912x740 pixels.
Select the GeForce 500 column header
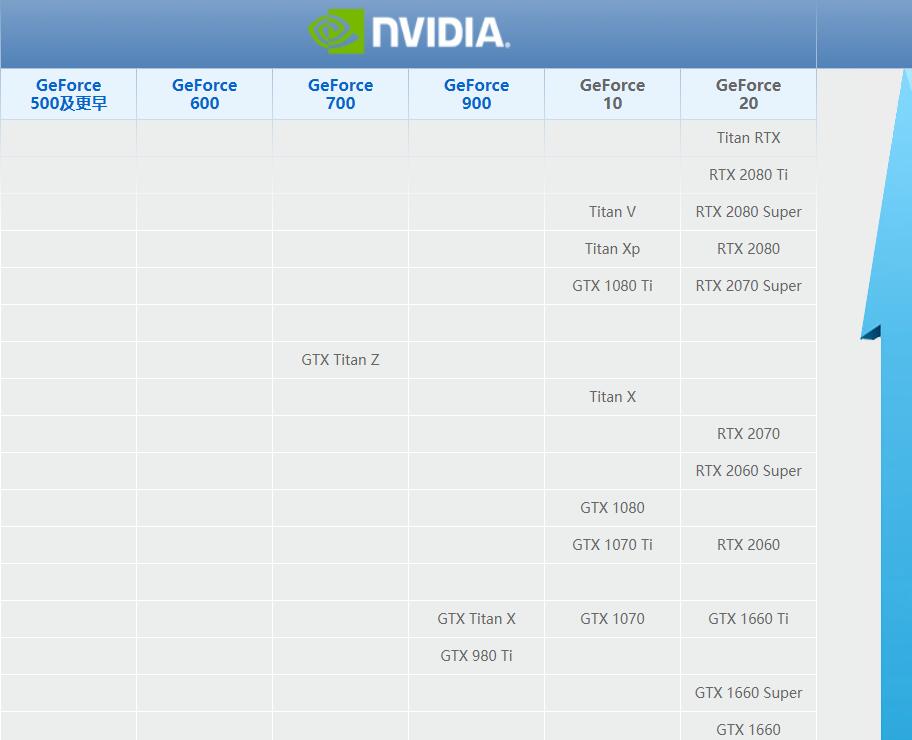point(69,94)
